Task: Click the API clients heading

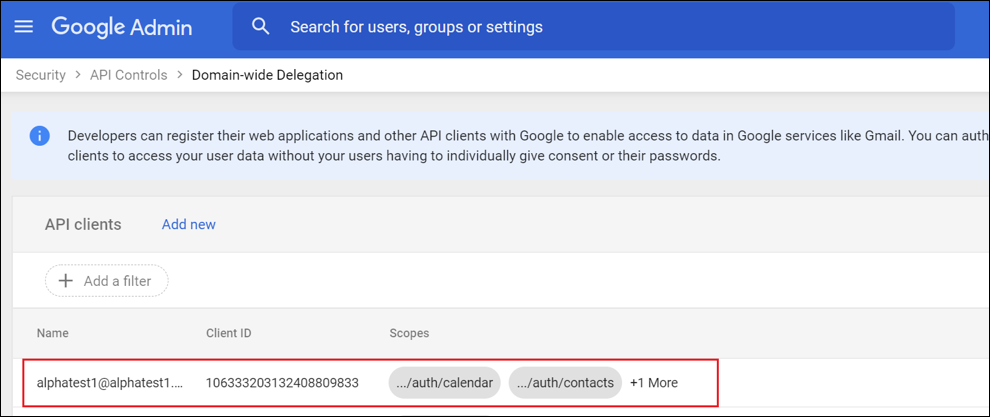Action: click(x=83, y=225)
